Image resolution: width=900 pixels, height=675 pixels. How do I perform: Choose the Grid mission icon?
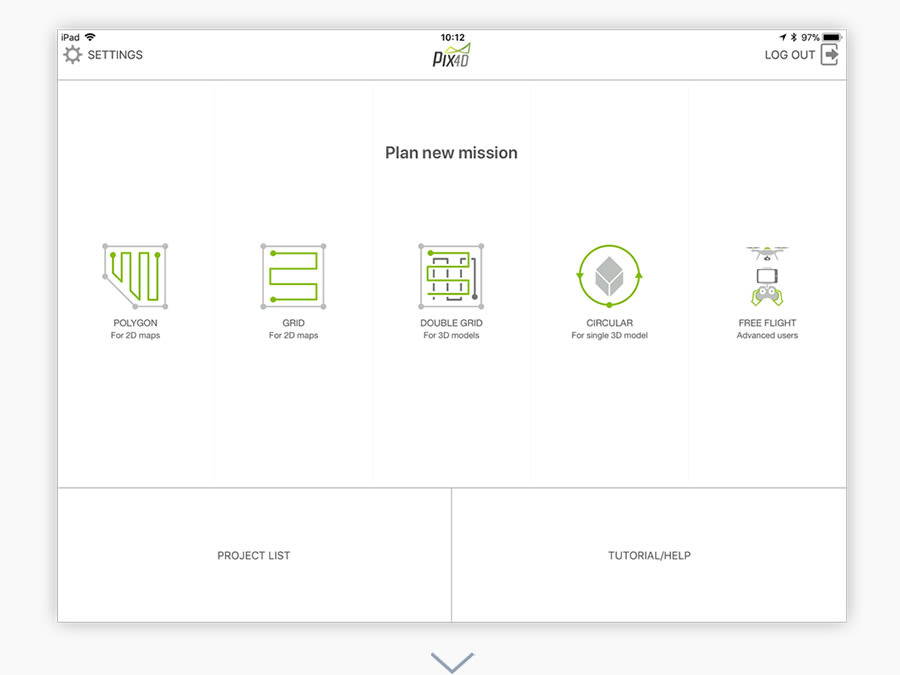point(293,276)
